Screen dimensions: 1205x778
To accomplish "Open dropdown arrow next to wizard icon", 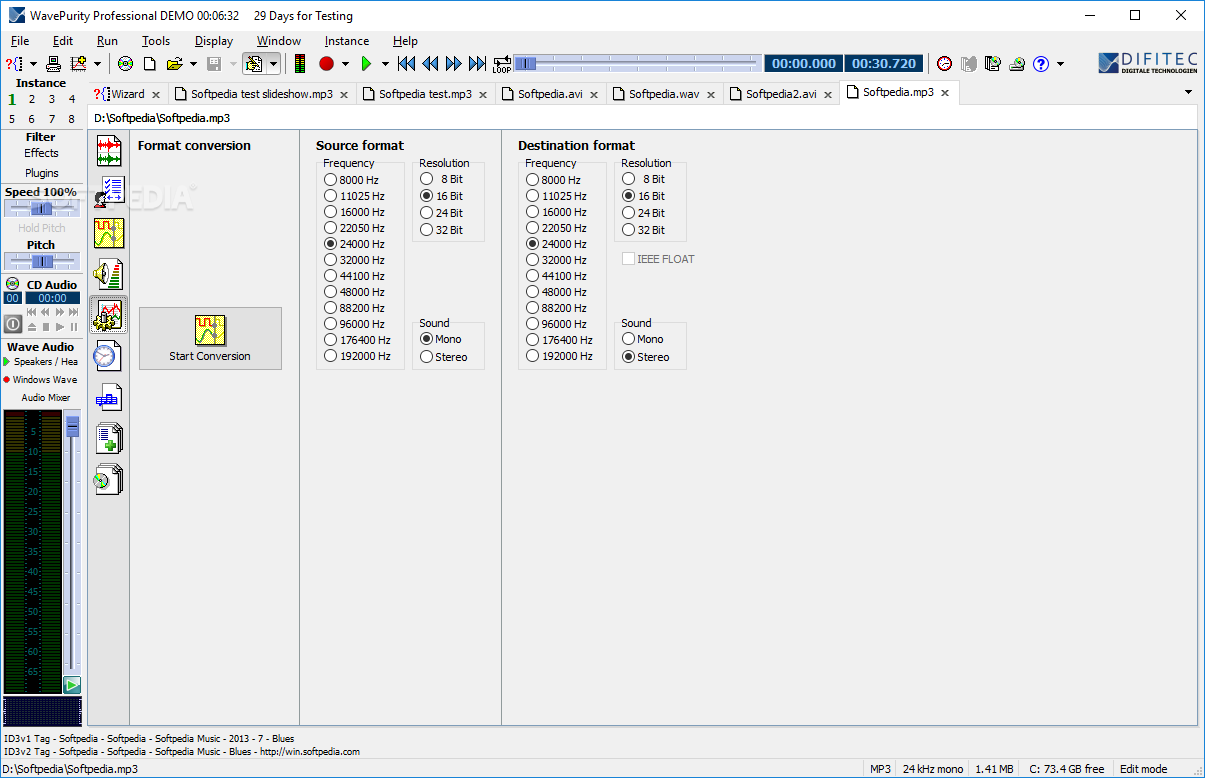I will [33, 64].
